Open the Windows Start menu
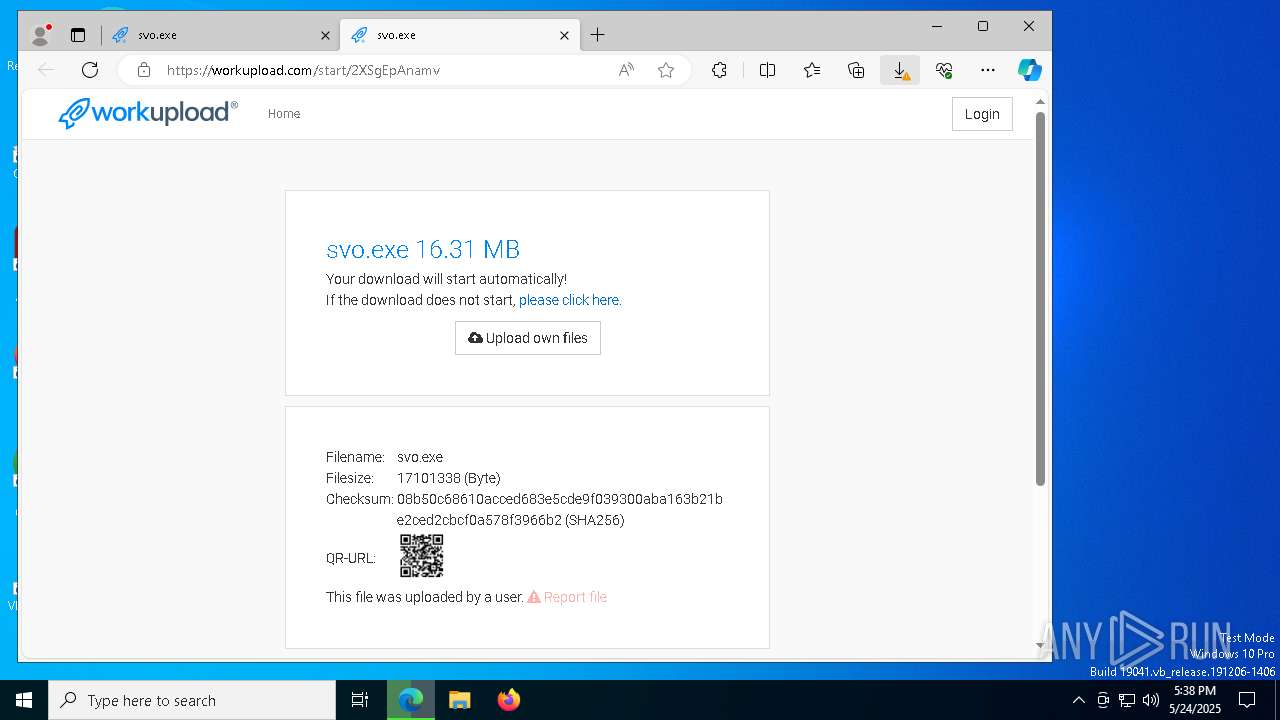The width and height of the screenshot is (1280, 720). [24, 700]
